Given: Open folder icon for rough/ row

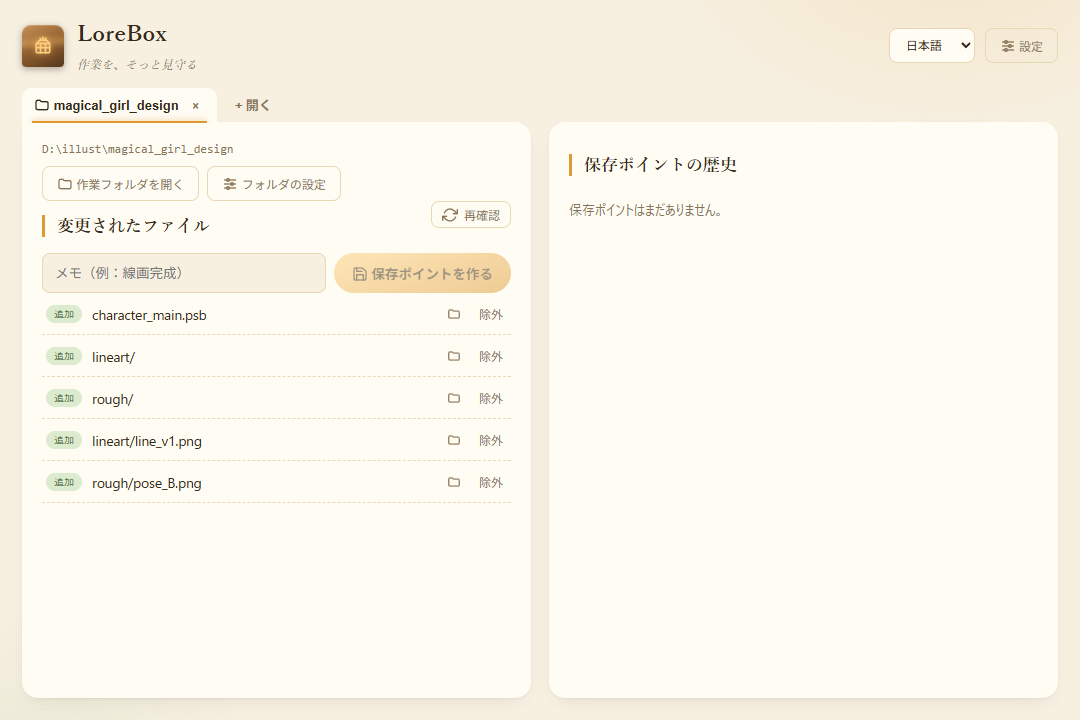Looking at the screenshot, I should [x=454, y=398].
